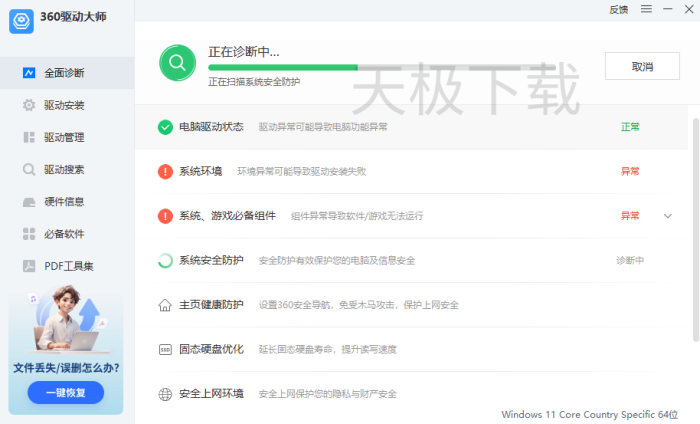The height and width of the screenshot is (424, 700).
Task: Click the 一键恢复 button in ad
Action: [66, 393]
